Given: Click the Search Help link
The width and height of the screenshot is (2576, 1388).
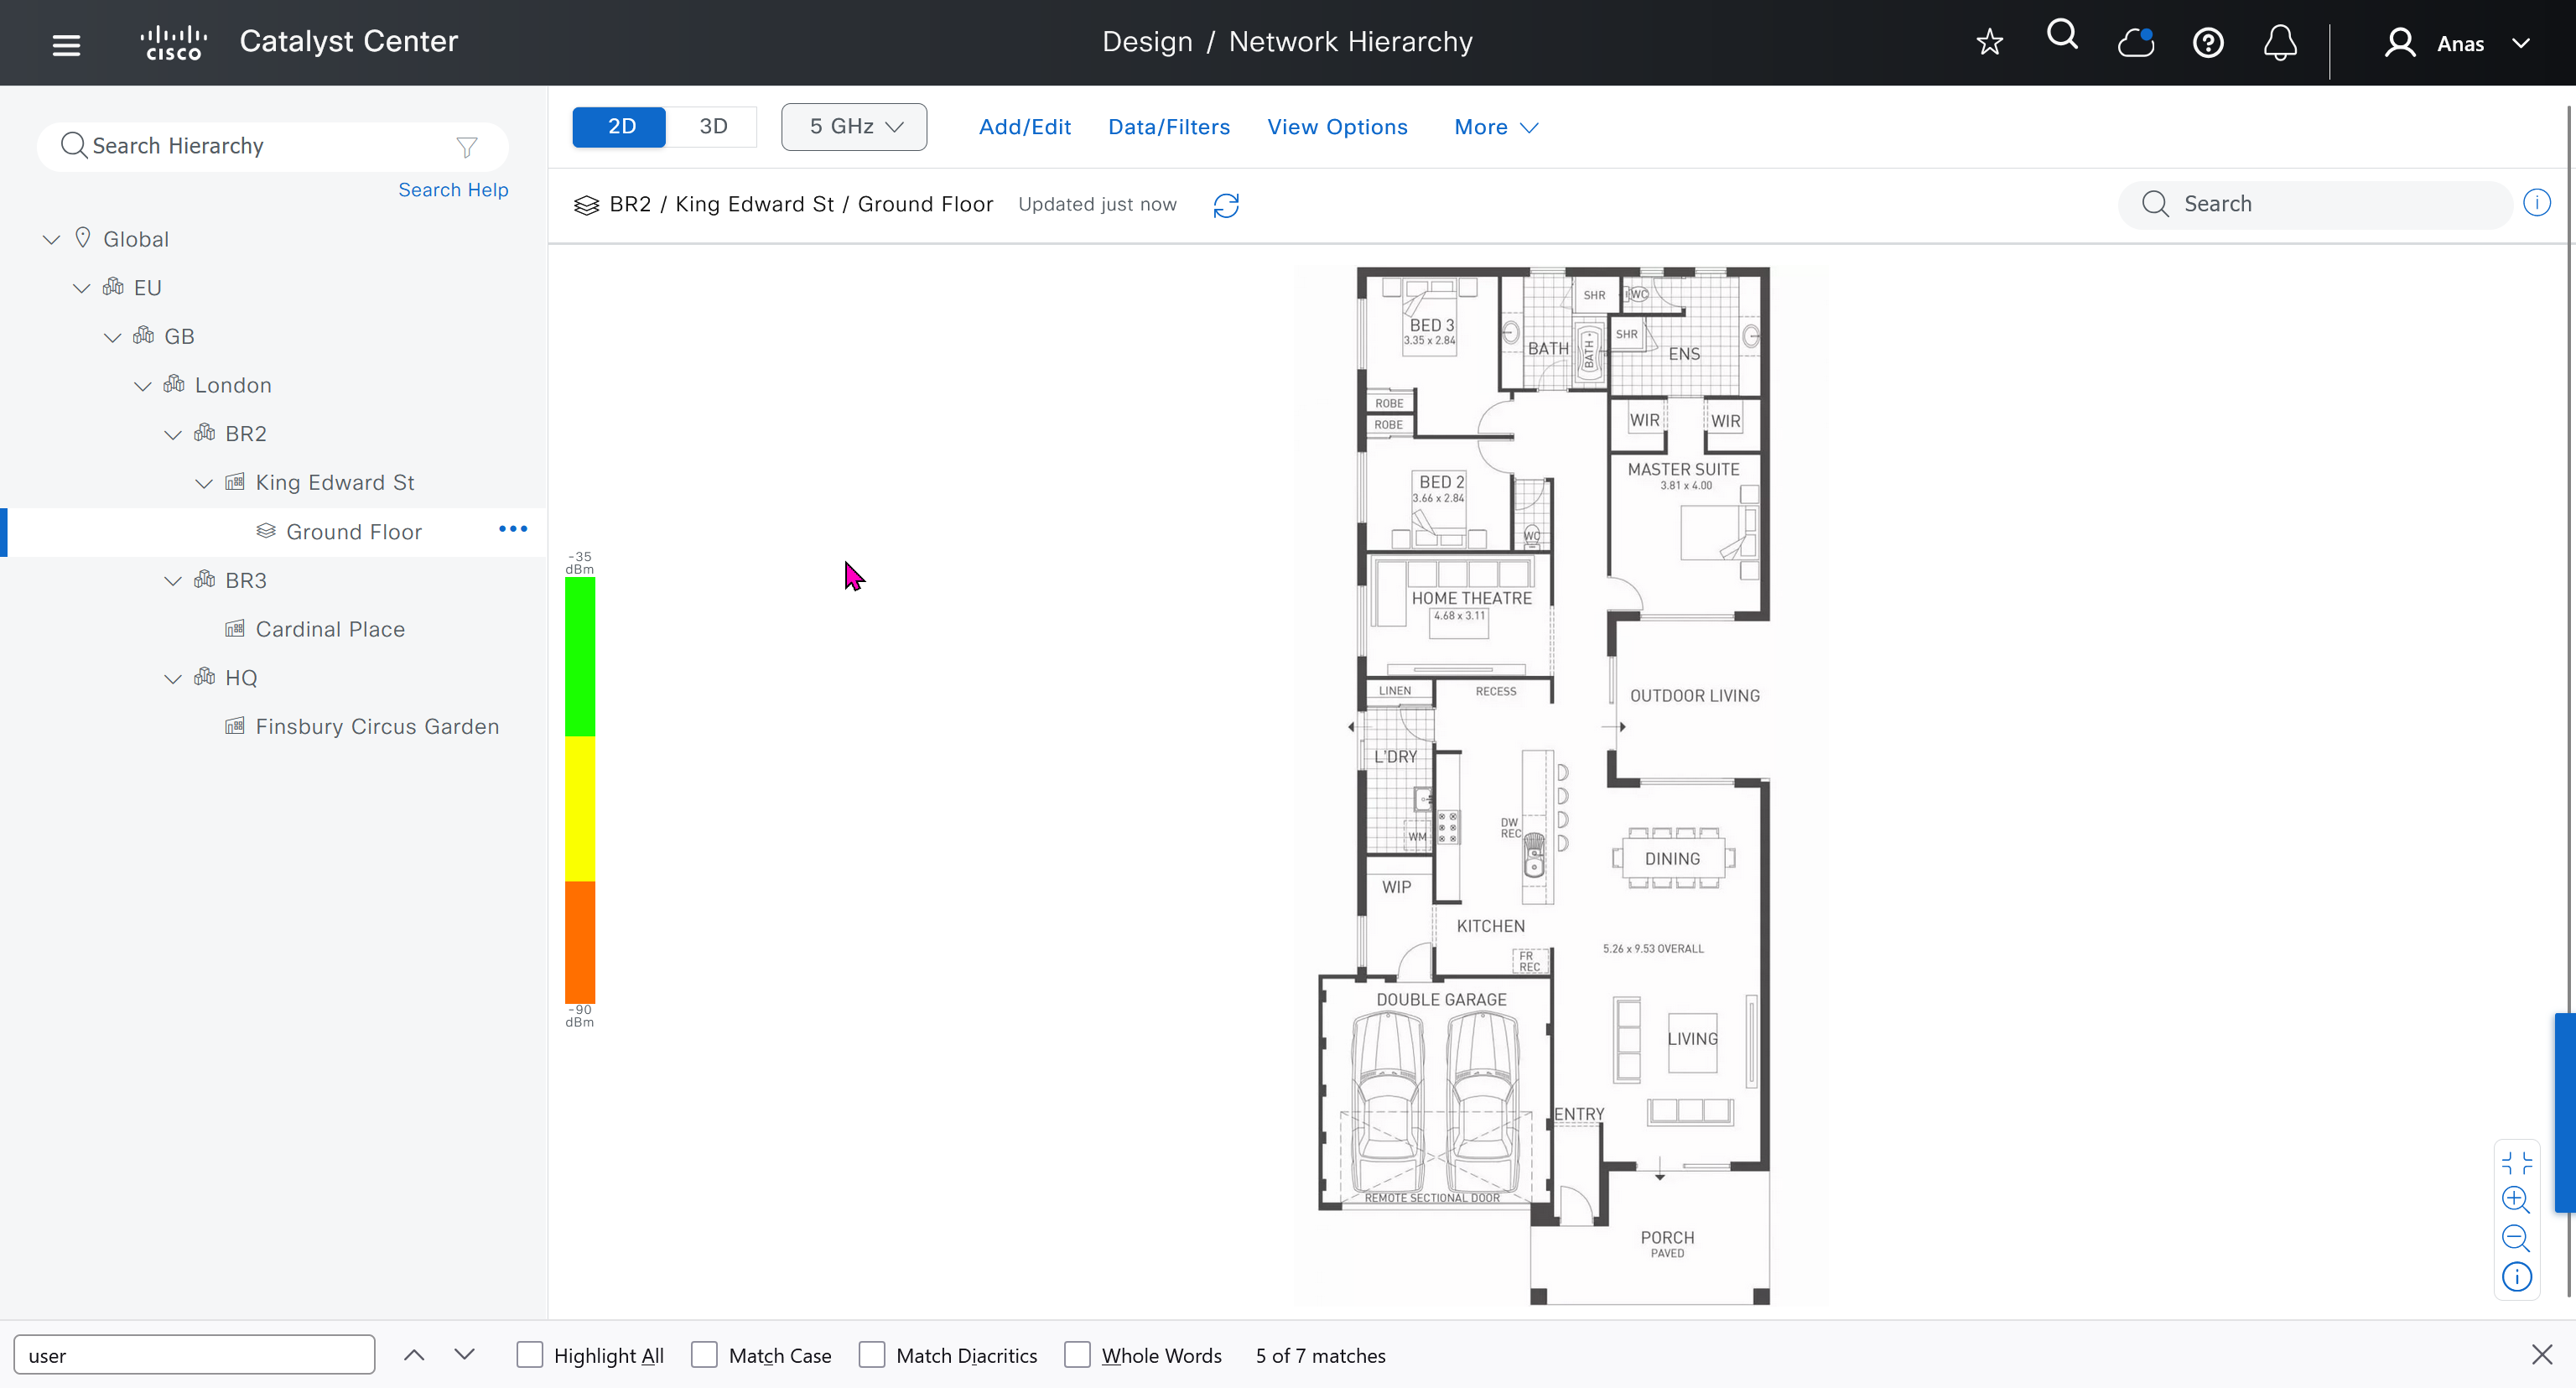Looking at the screenshot, I should click(453, 190).
